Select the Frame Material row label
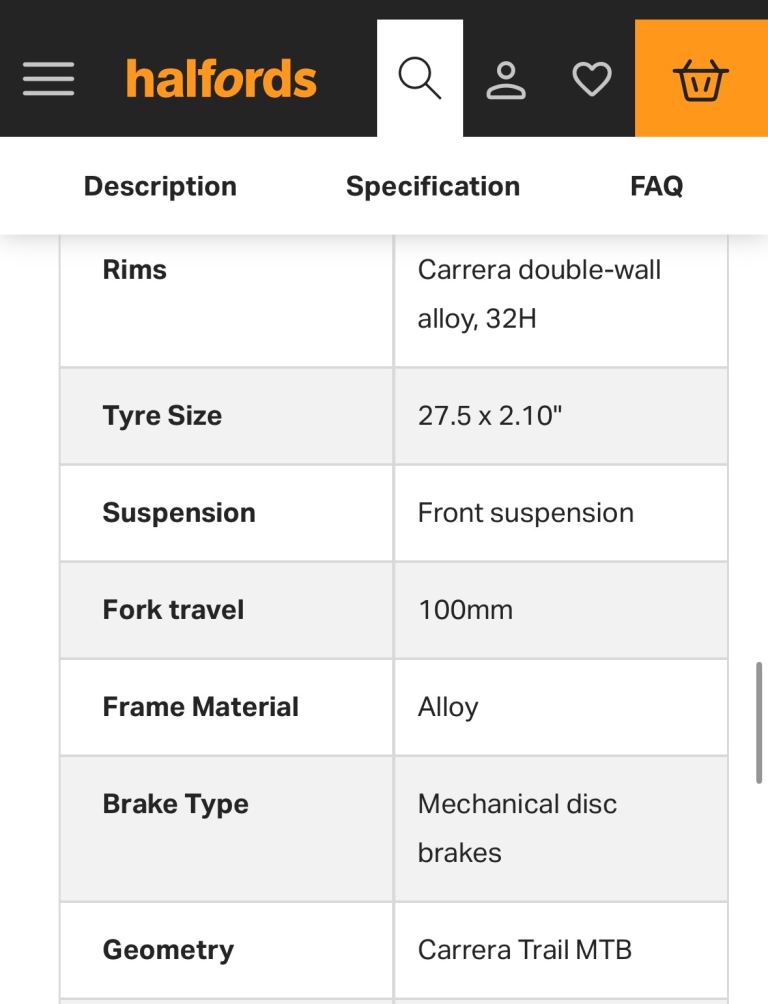The image size is (768, 1004). coord(201,707)
